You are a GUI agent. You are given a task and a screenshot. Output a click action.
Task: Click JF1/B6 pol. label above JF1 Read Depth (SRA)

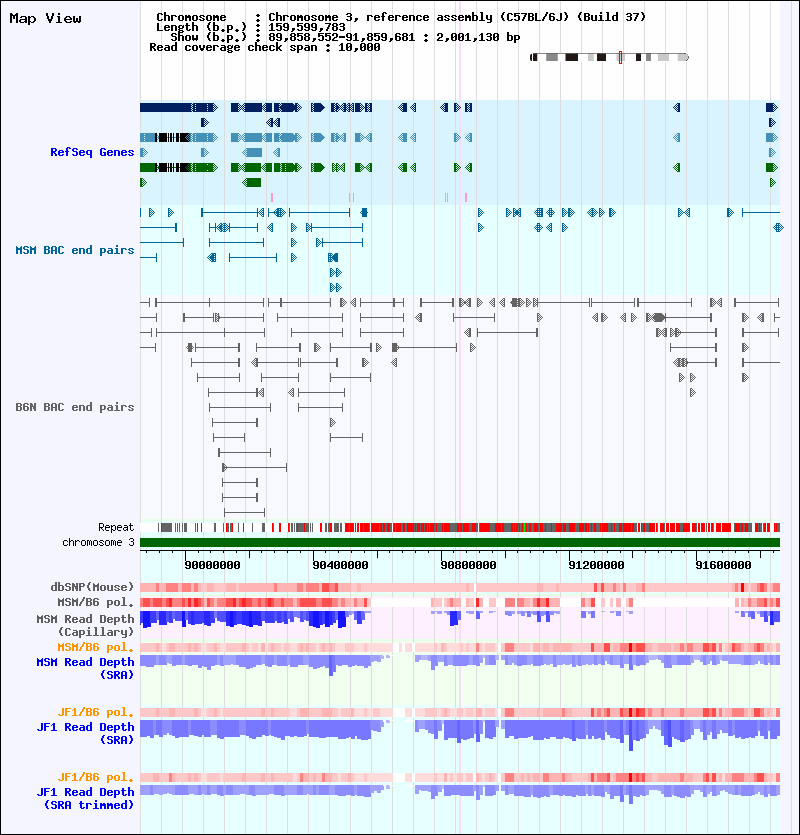[x=96, y=712]
